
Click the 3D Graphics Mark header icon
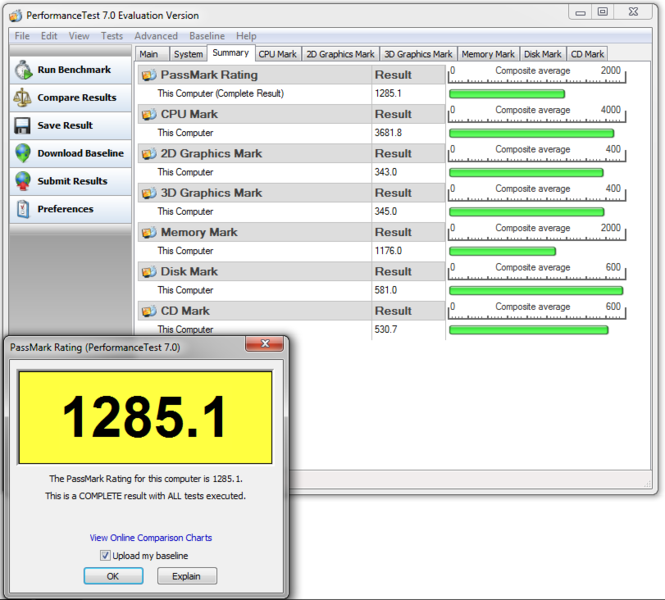coord(149,193)
